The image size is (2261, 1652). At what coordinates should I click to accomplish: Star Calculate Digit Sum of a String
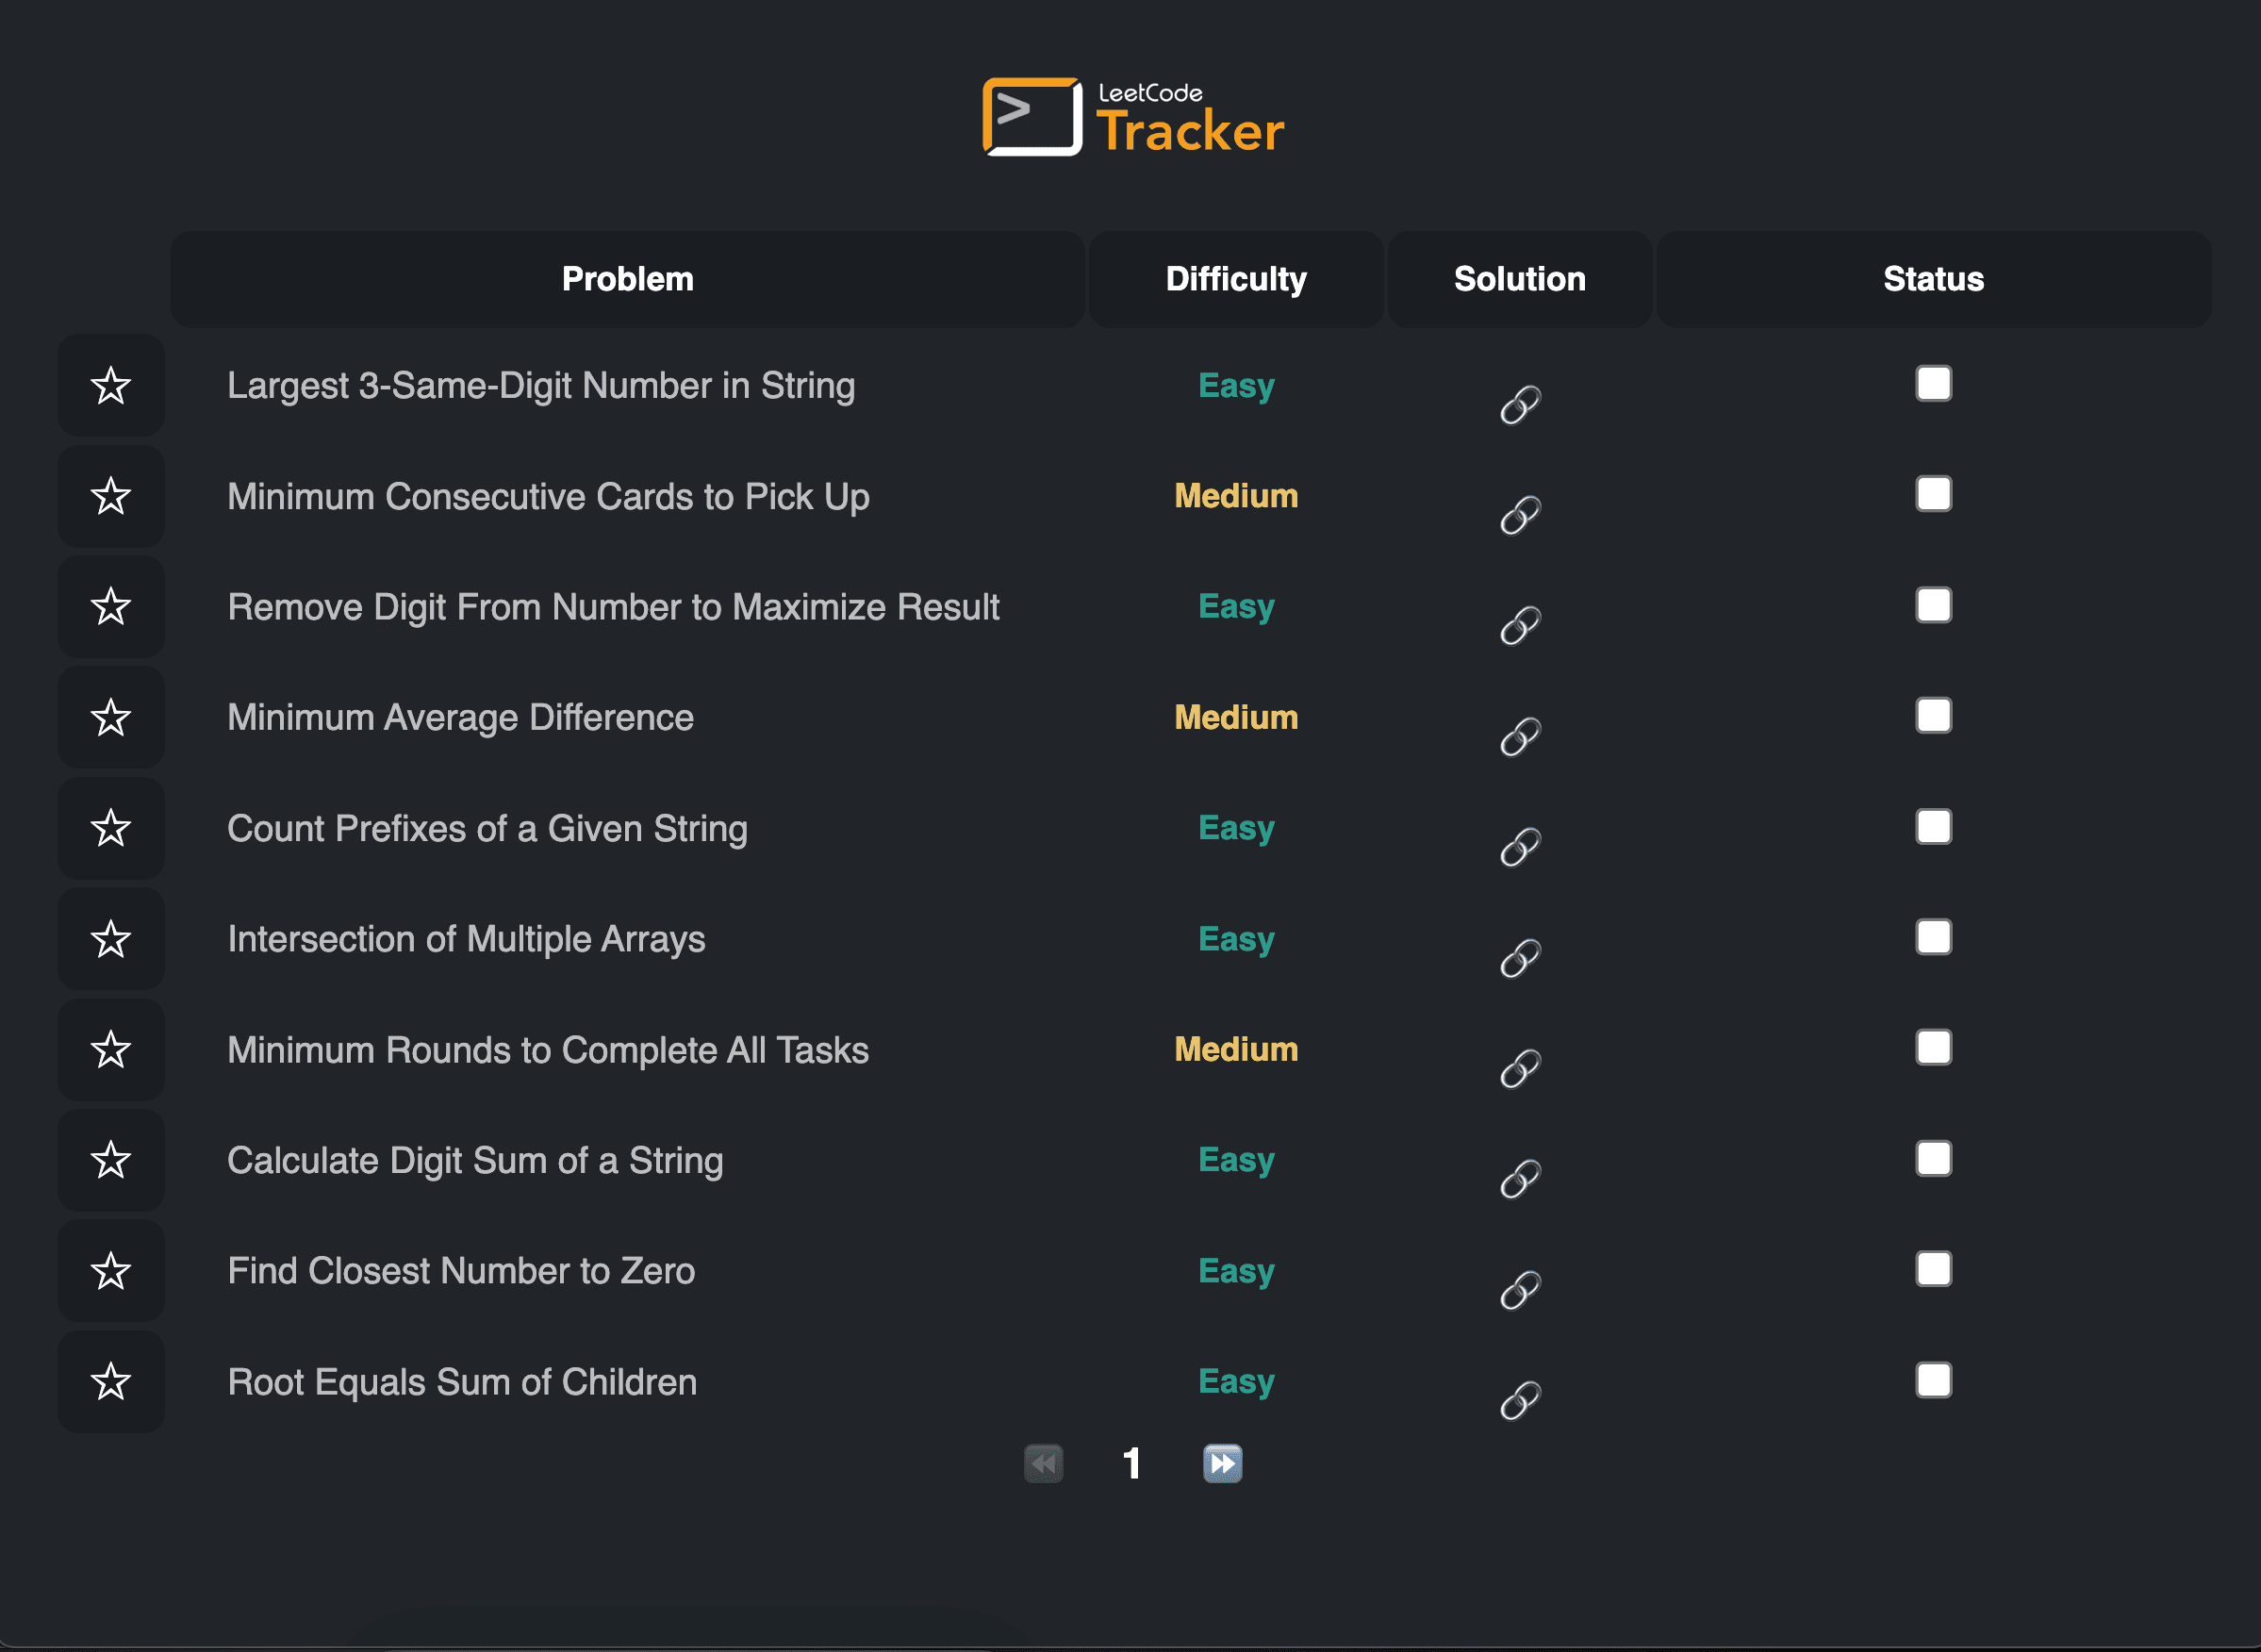coord(111,1160)
